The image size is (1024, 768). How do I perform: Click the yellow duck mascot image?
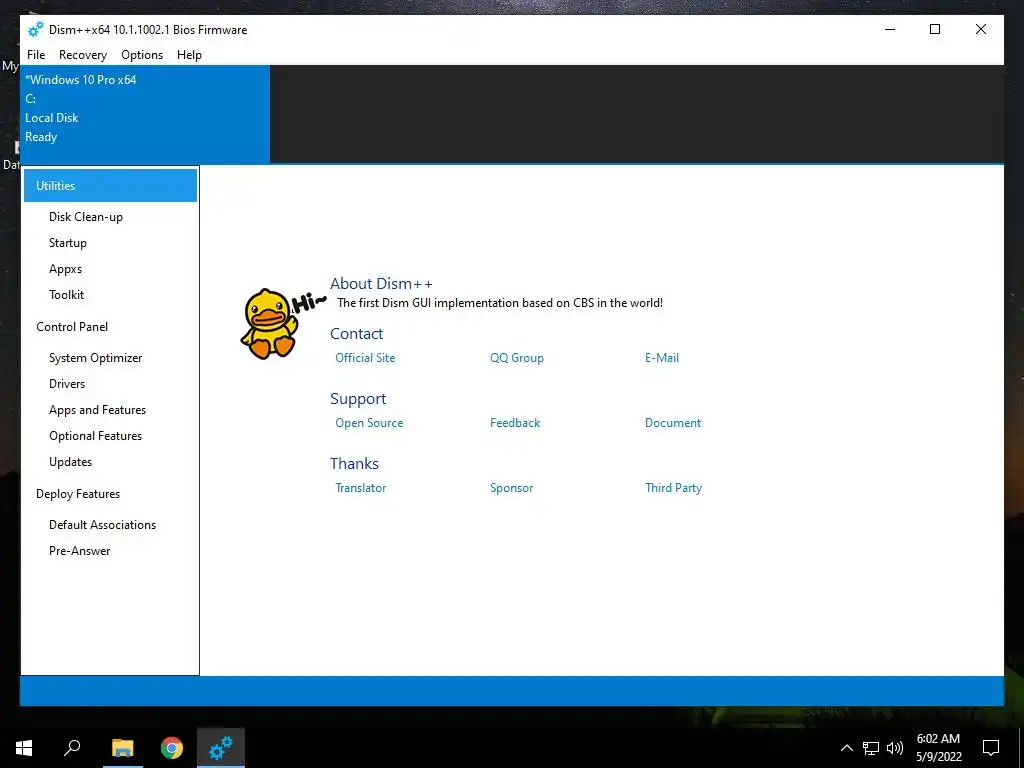click(x=269, y=324)
